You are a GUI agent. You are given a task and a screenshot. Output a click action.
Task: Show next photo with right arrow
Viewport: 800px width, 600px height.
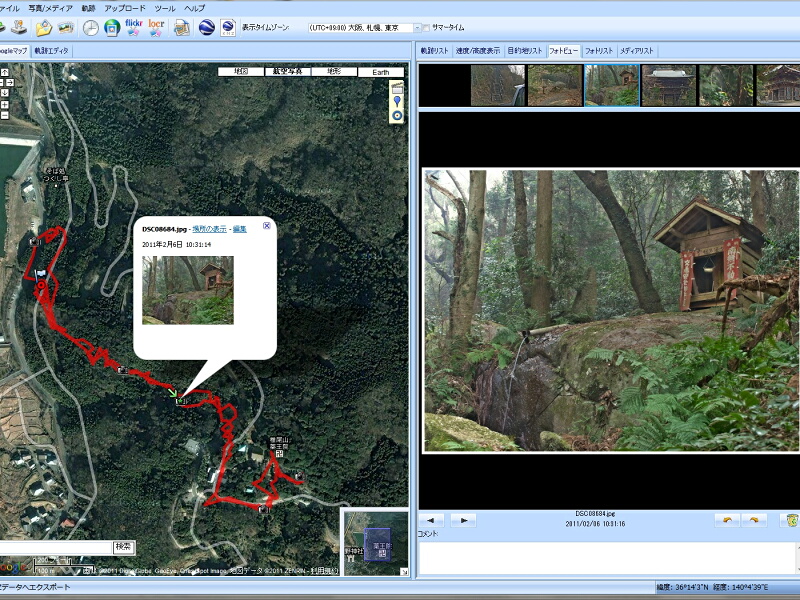(464, 520)
